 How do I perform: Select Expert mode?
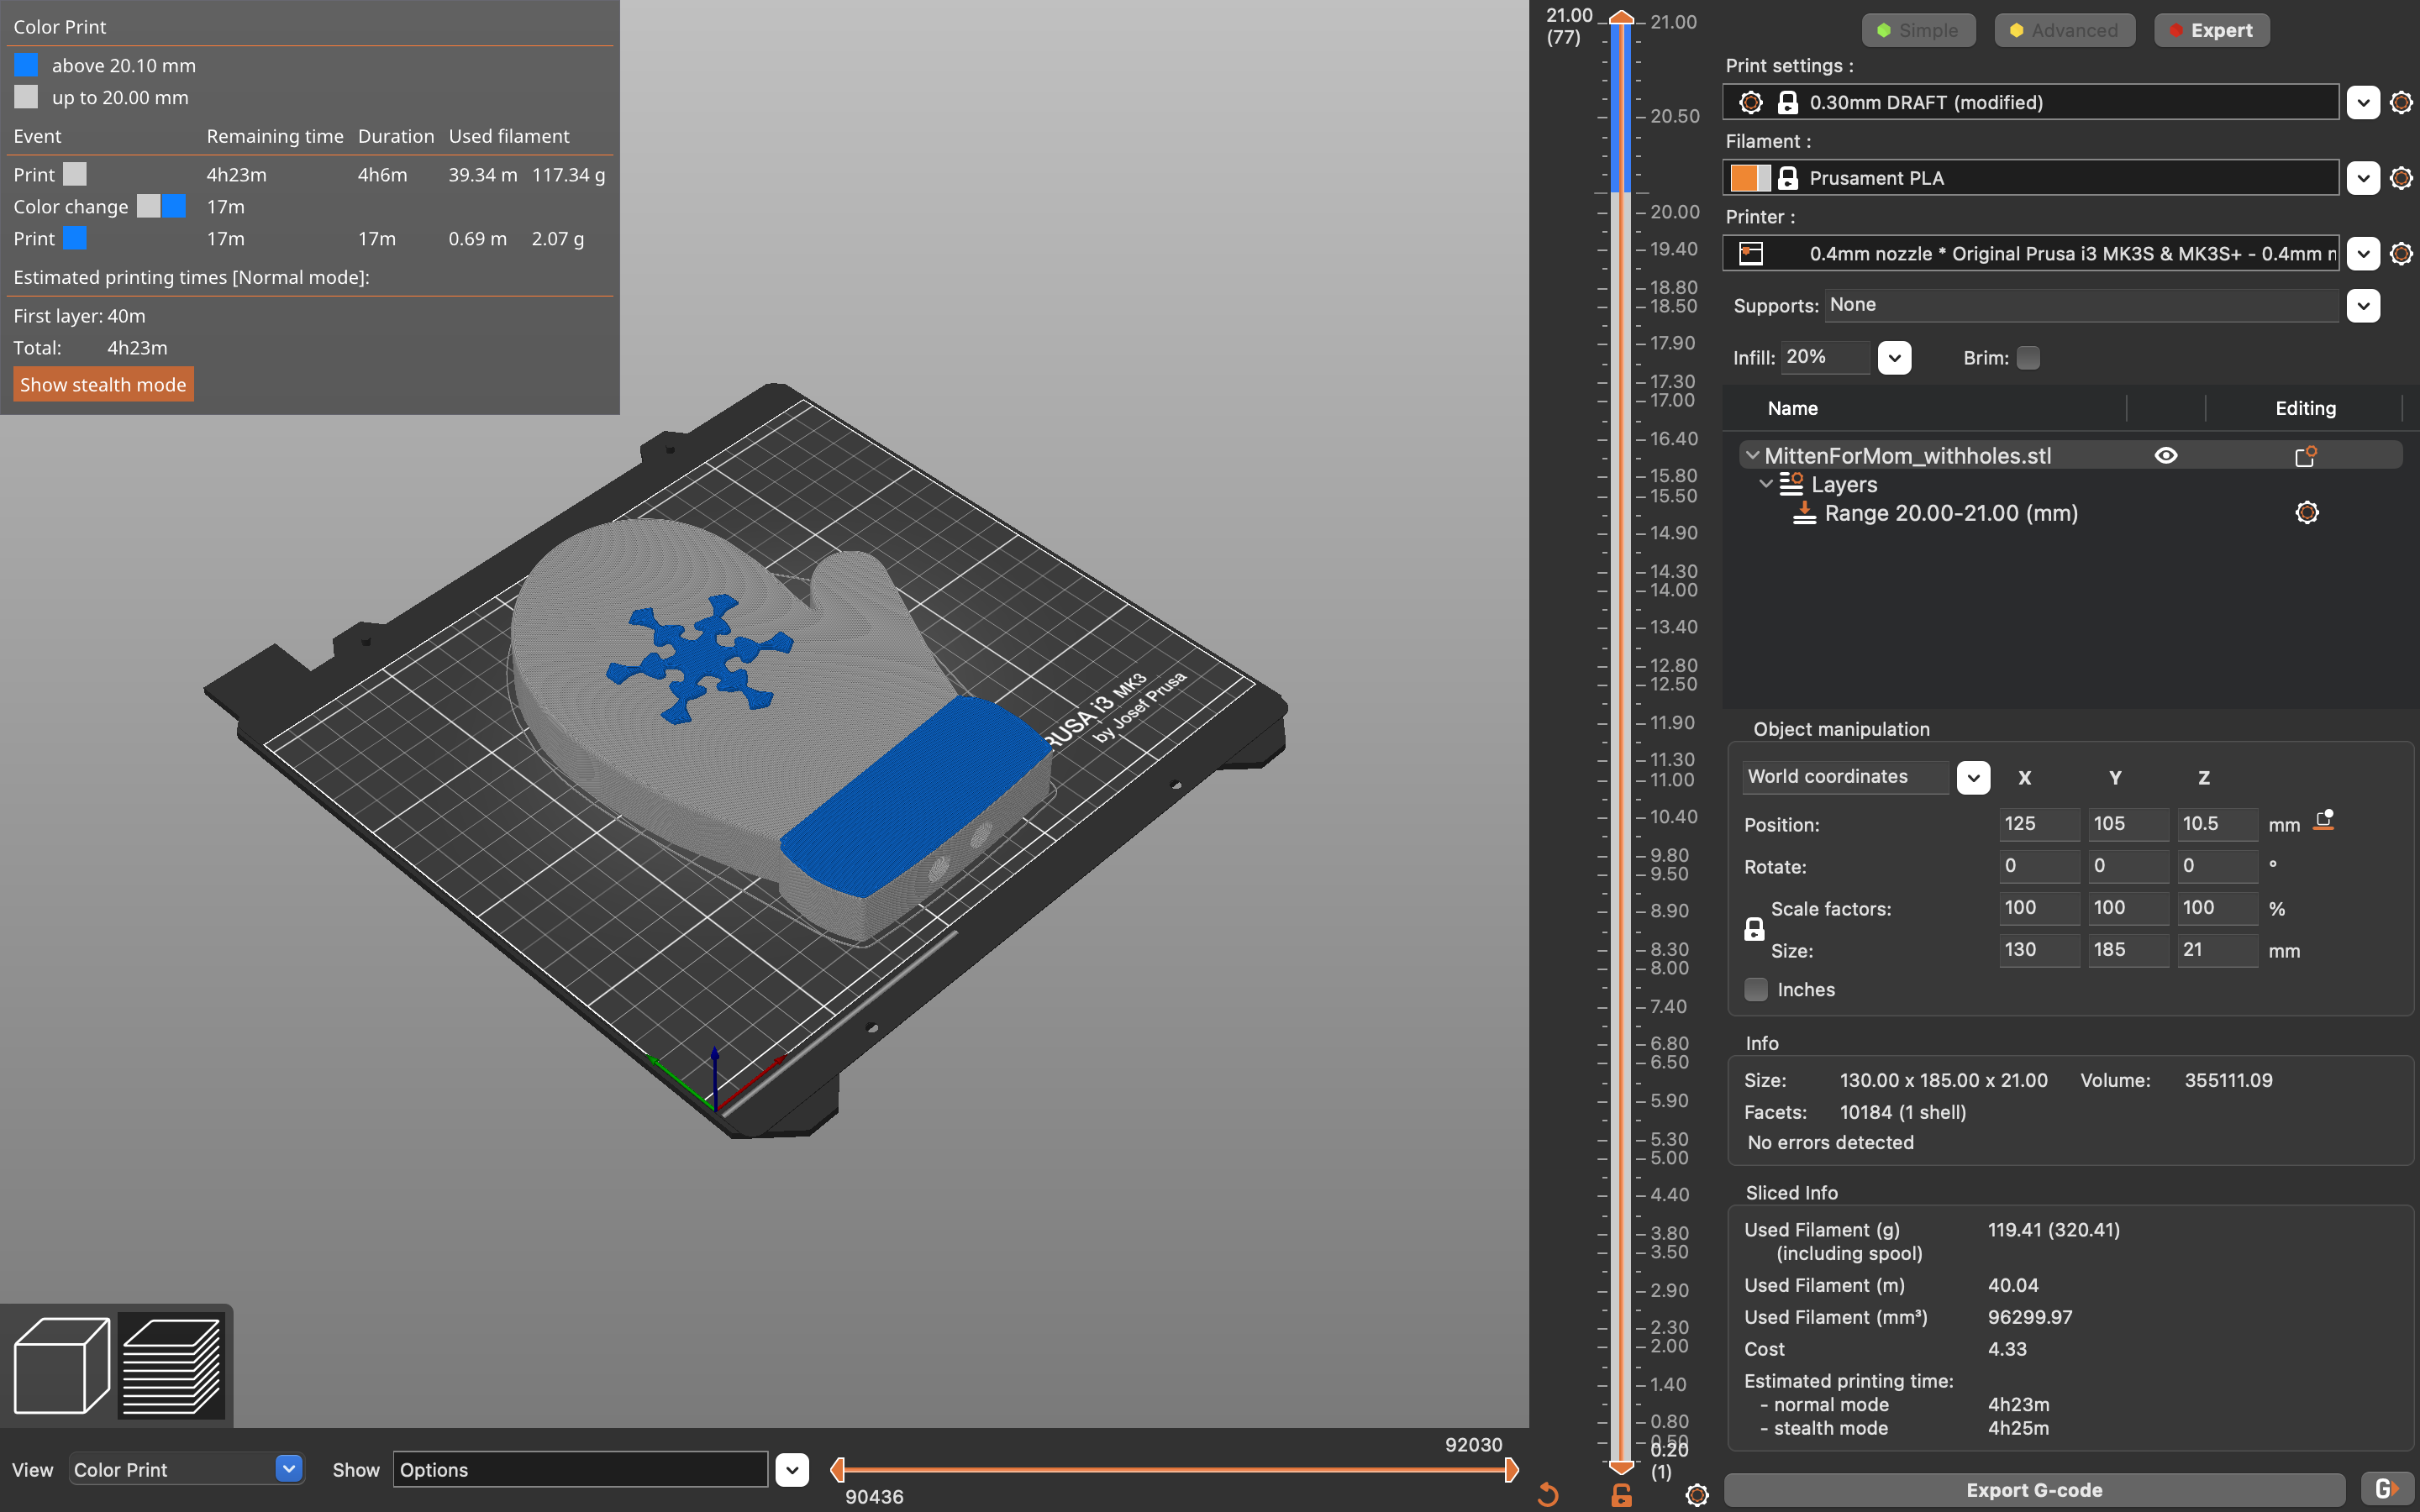point(2211,30)
